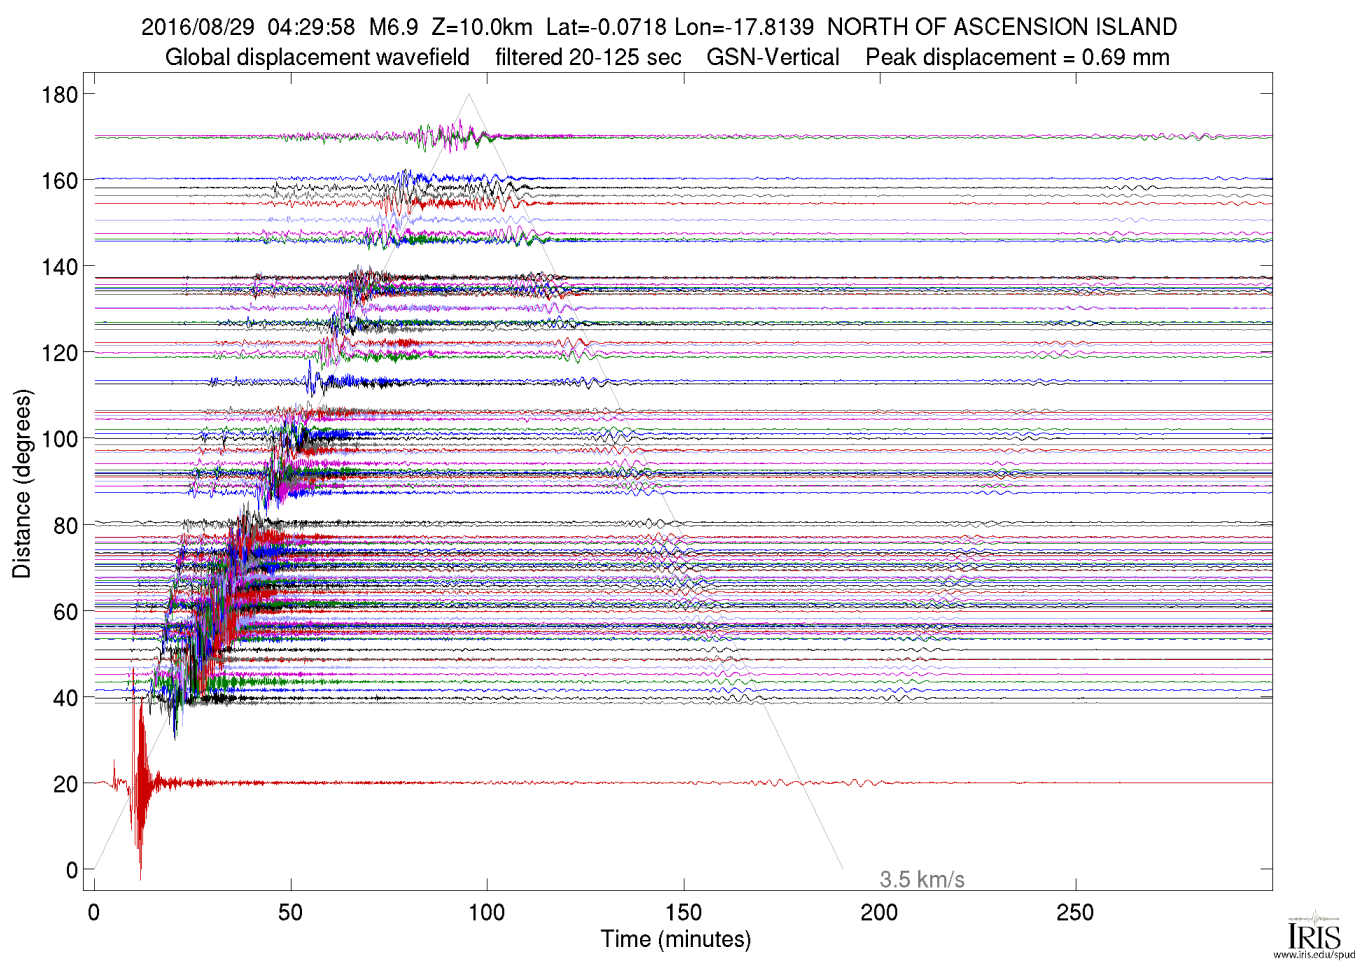Click the 3.5 km/s velocity label
The image size is (1362, 961).
pos(921,879)
